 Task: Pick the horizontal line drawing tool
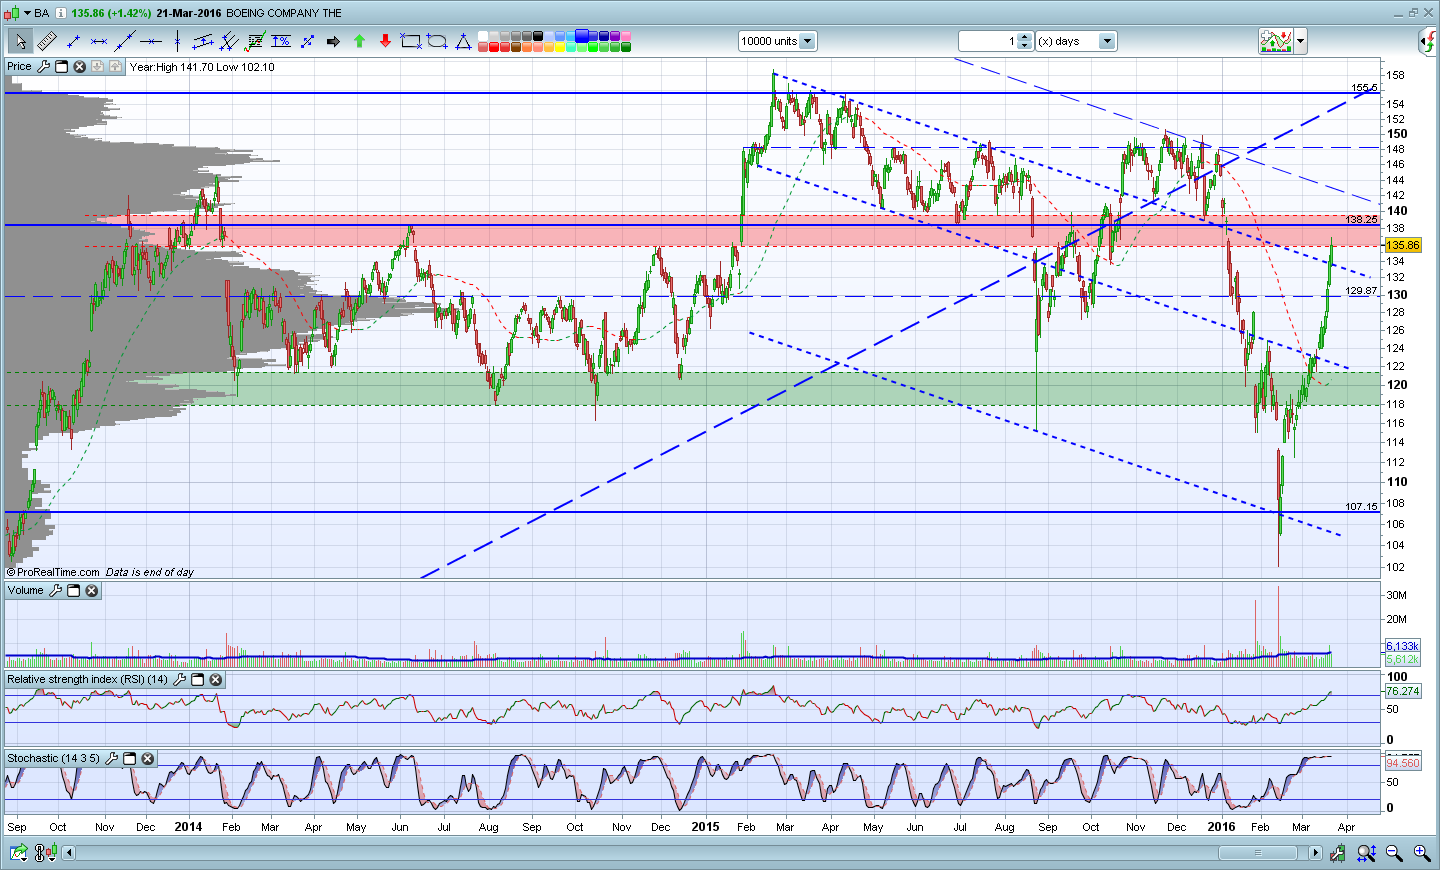pos(151,41)
